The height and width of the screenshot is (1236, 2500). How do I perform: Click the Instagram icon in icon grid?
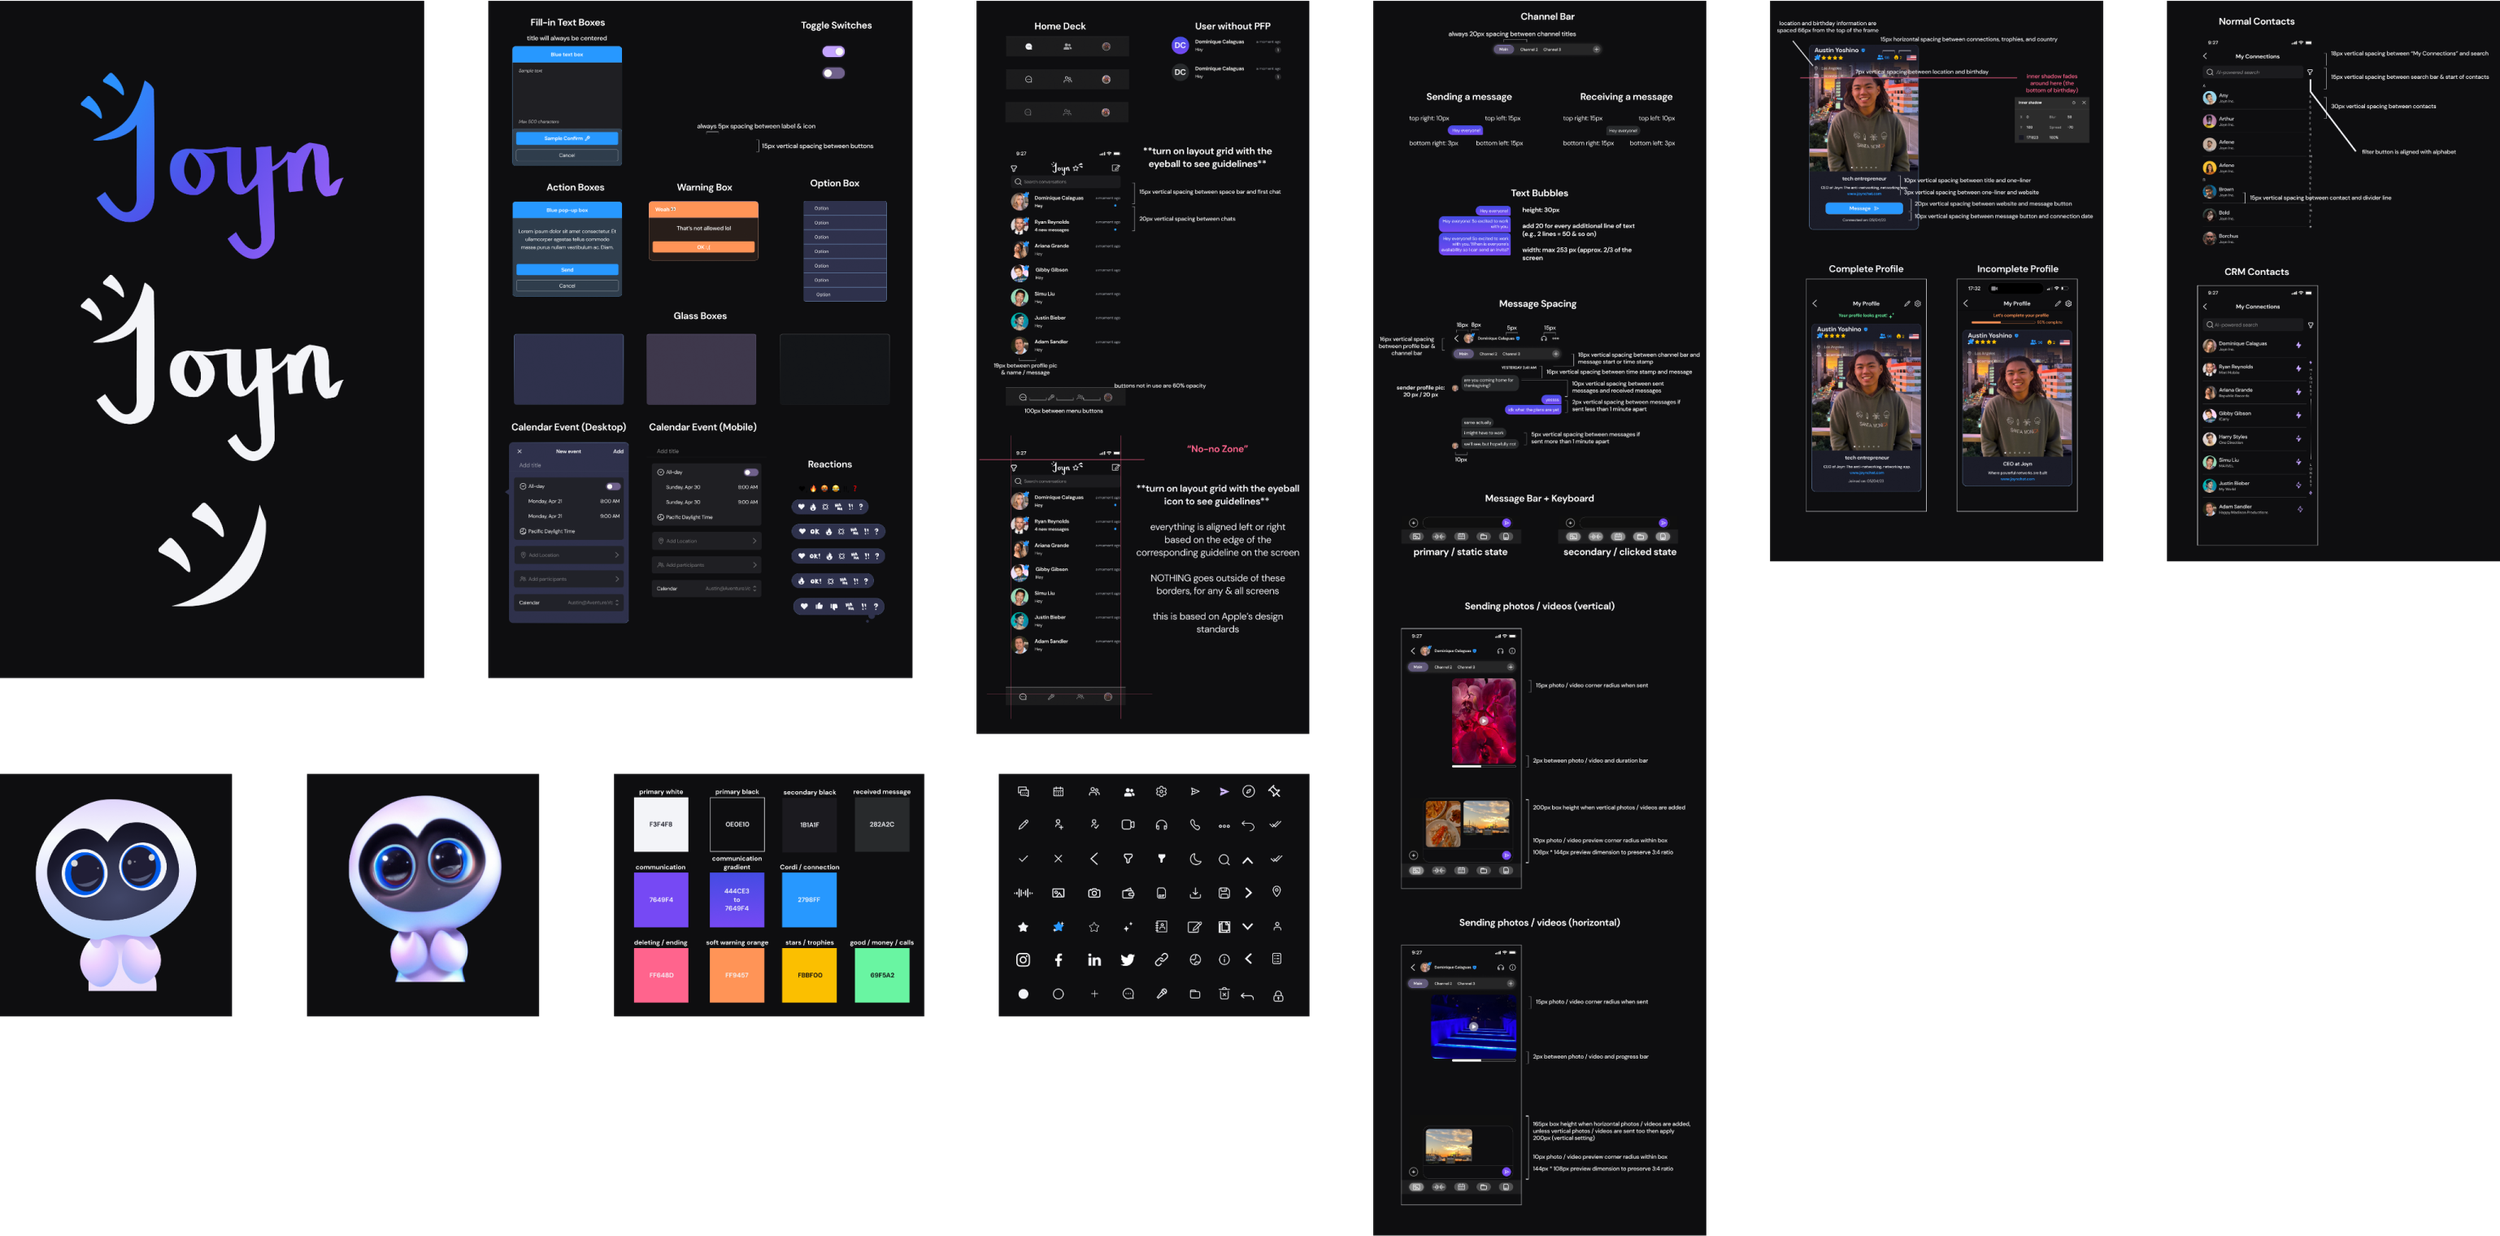point(1023,960)
